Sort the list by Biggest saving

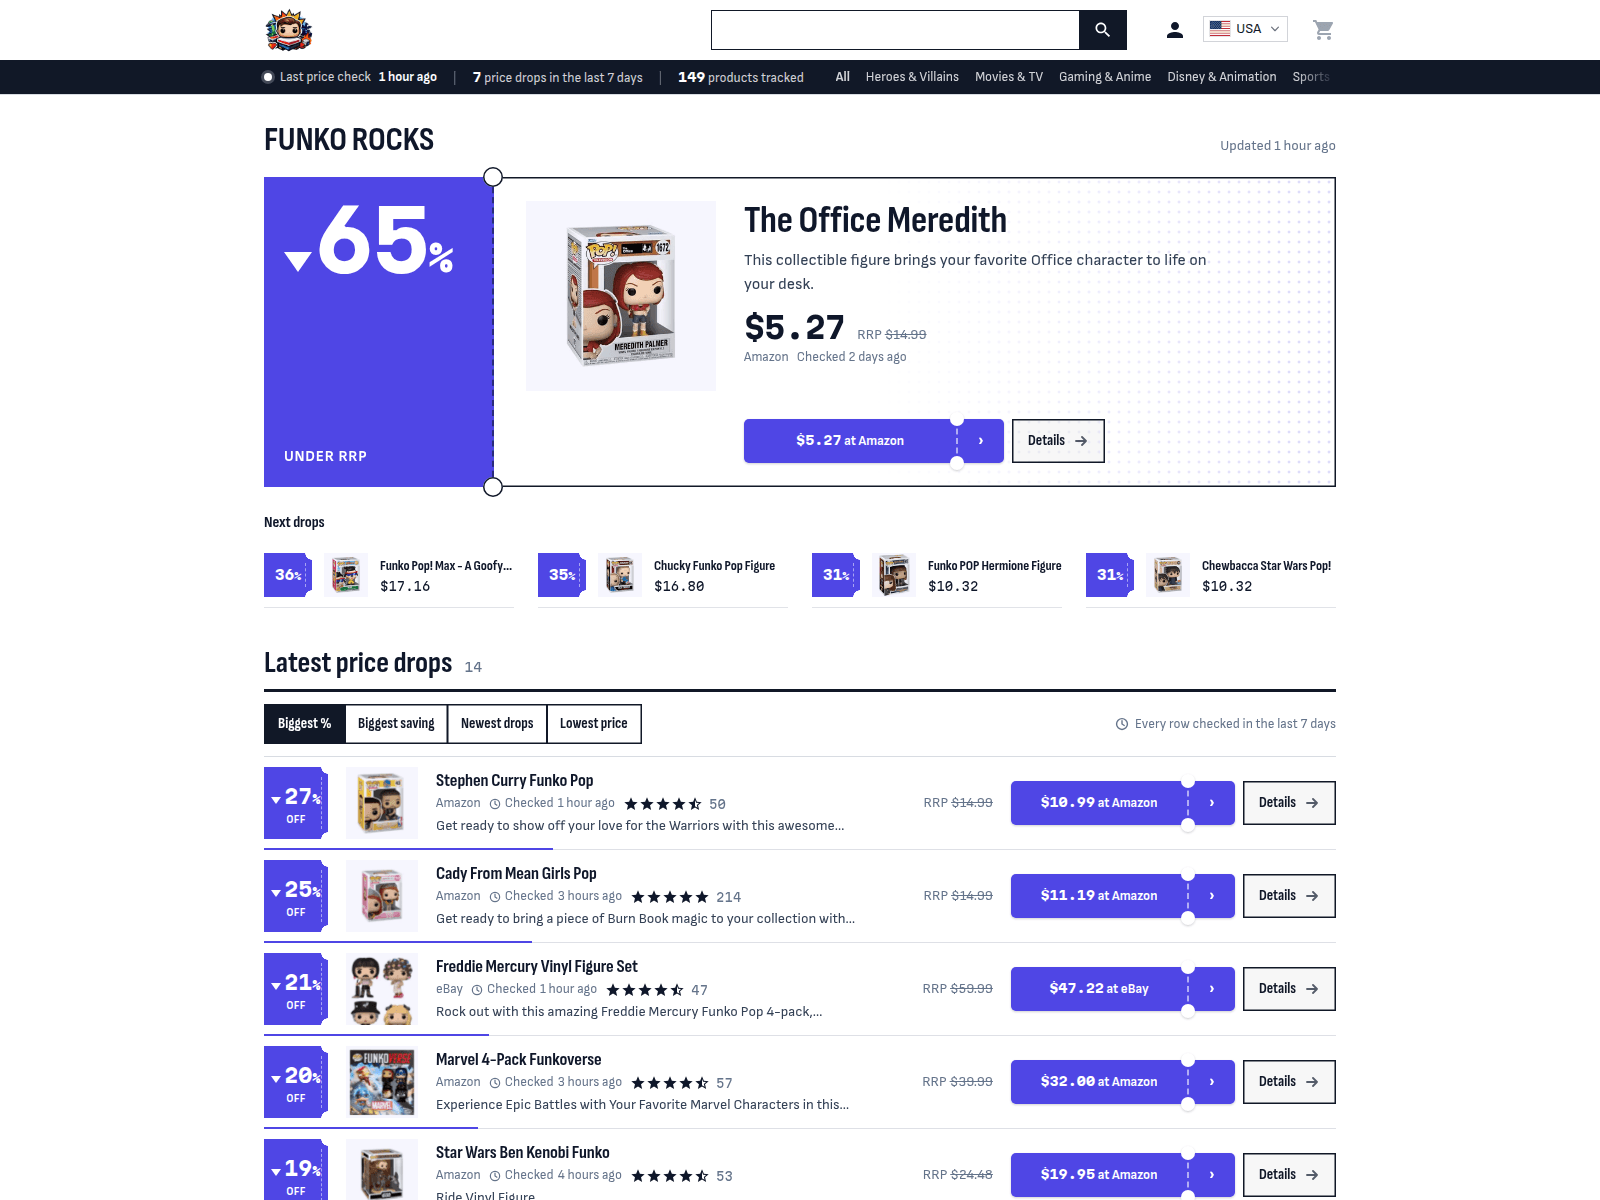[396, 724]
